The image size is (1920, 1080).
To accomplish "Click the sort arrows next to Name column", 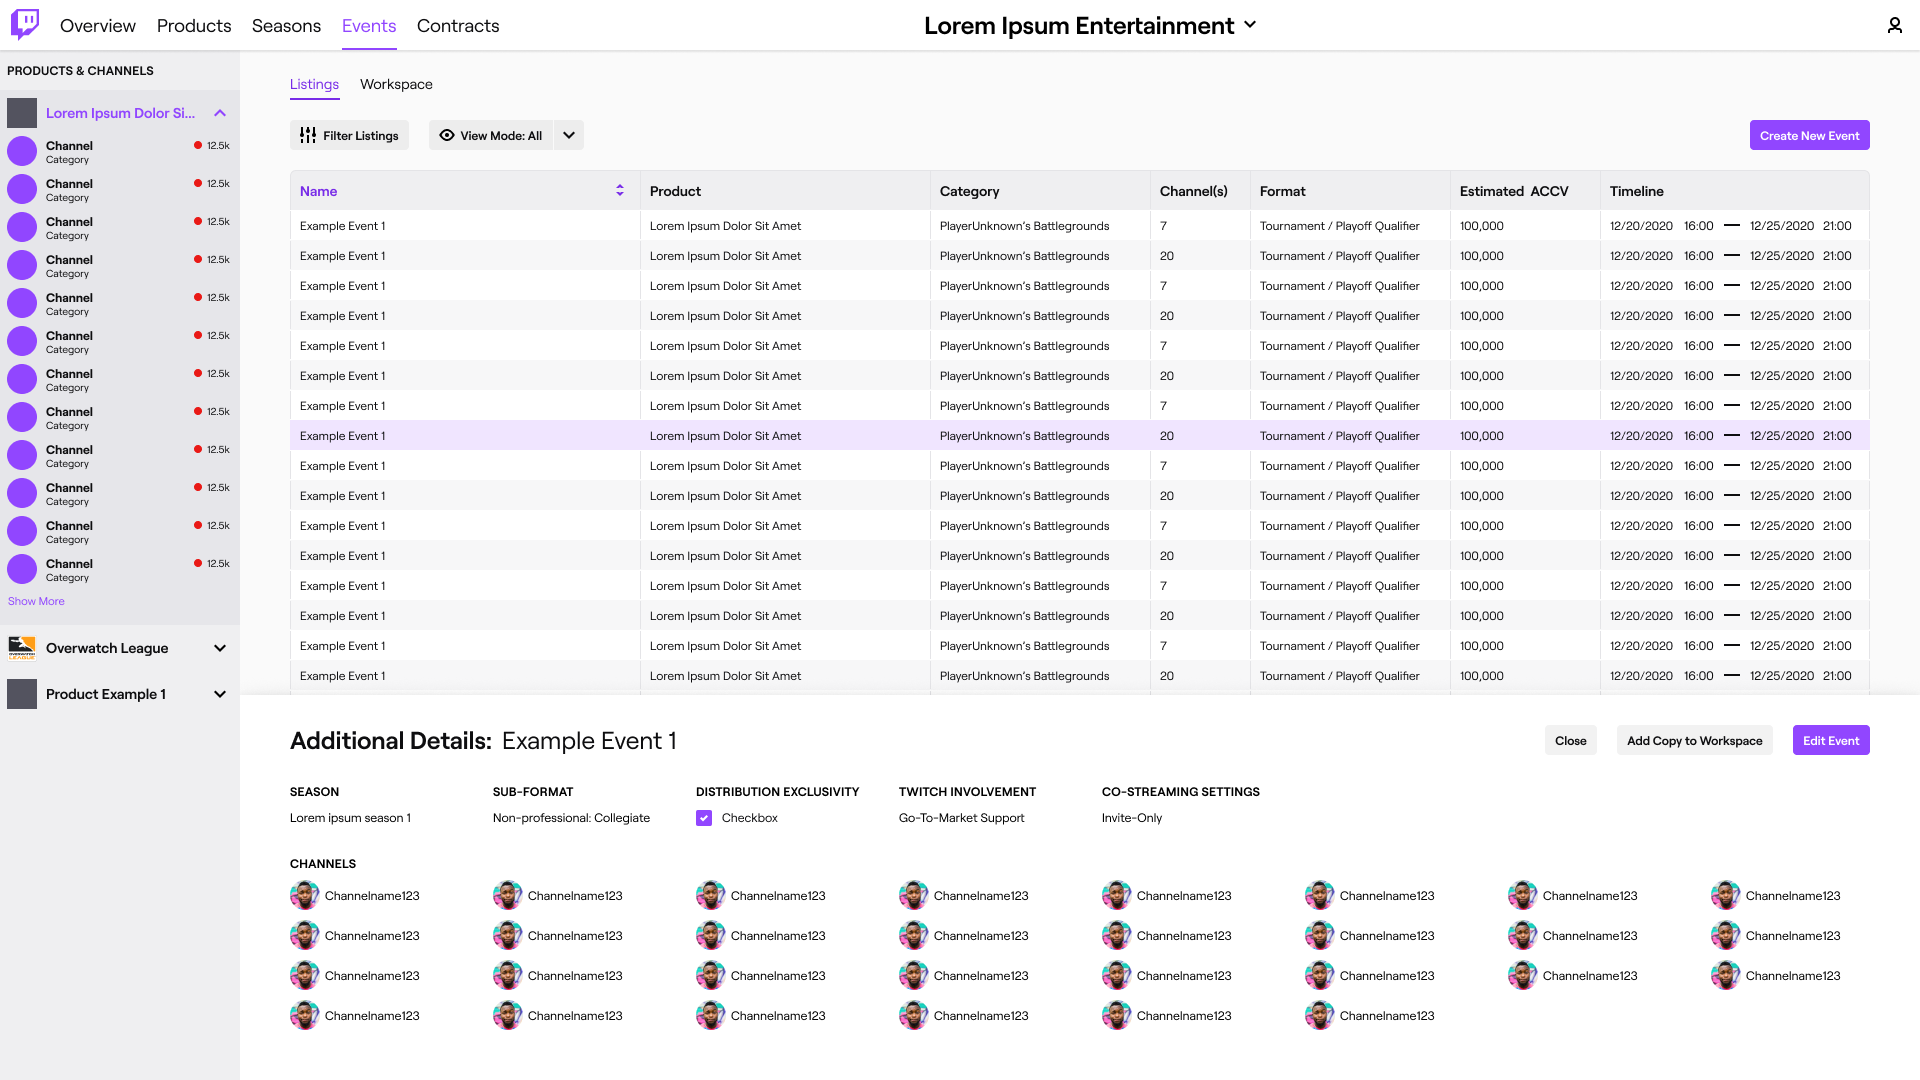I will click(620, 190).
